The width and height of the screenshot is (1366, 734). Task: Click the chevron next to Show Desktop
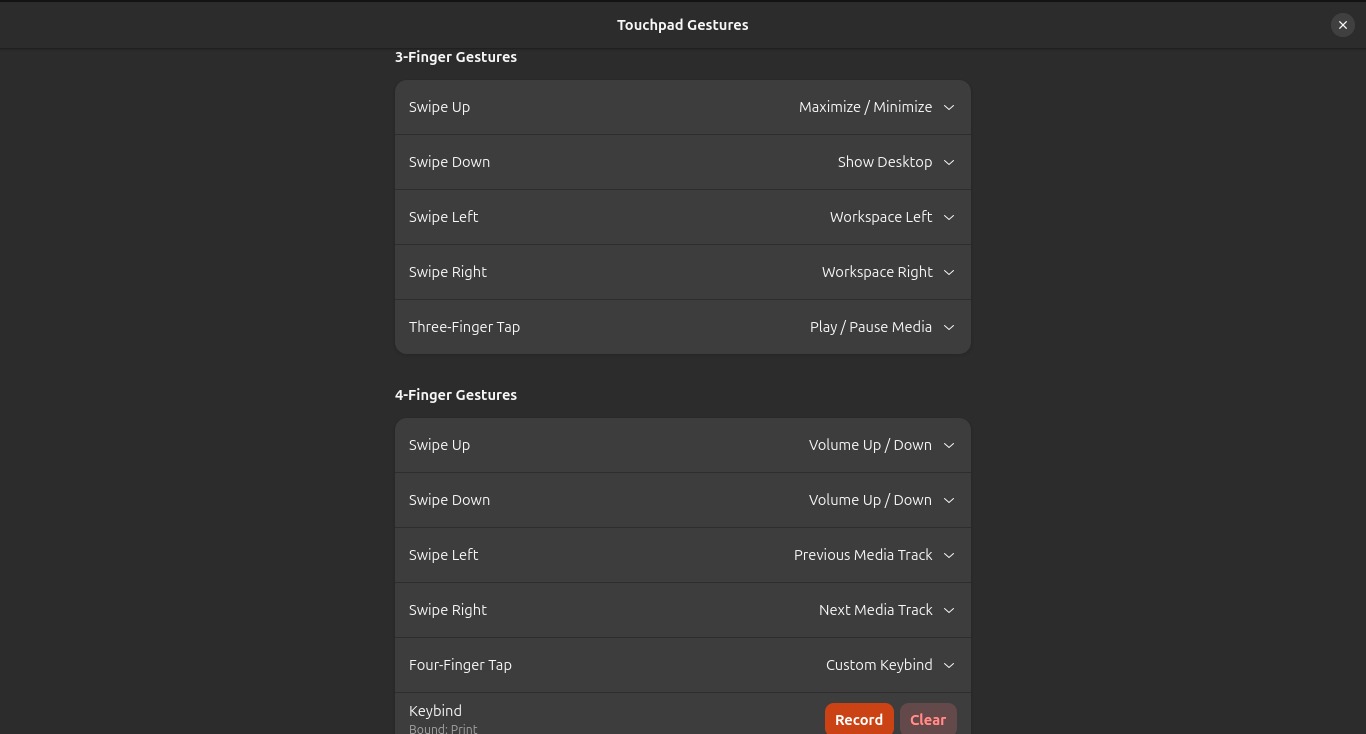(x=949, y=162)
